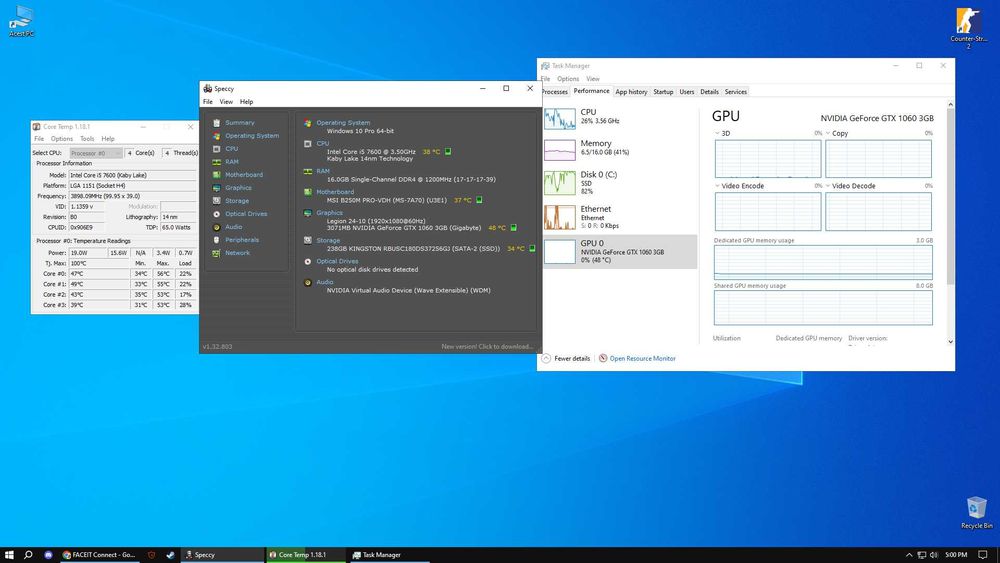1000x563 pixels.
Task: Select Disk 0 (C:) in performance list
Action: (619, 182)
